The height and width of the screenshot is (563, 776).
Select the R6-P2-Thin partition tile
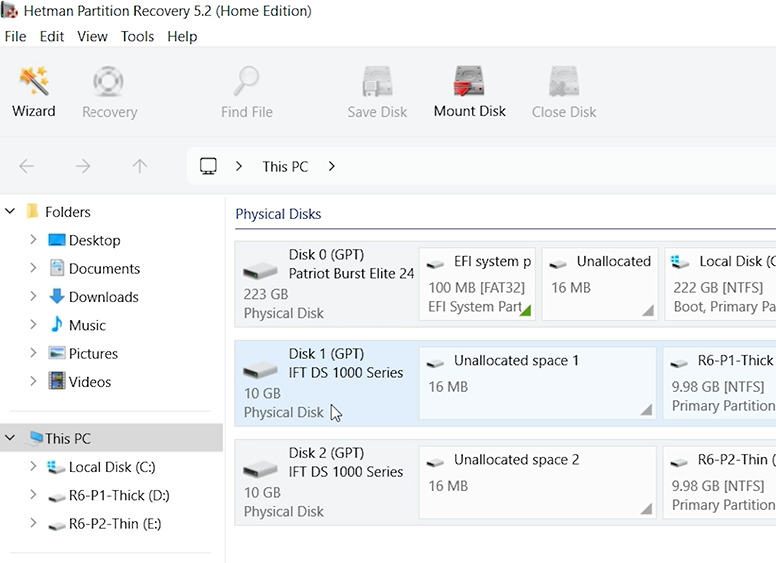(x=720, y=482)
